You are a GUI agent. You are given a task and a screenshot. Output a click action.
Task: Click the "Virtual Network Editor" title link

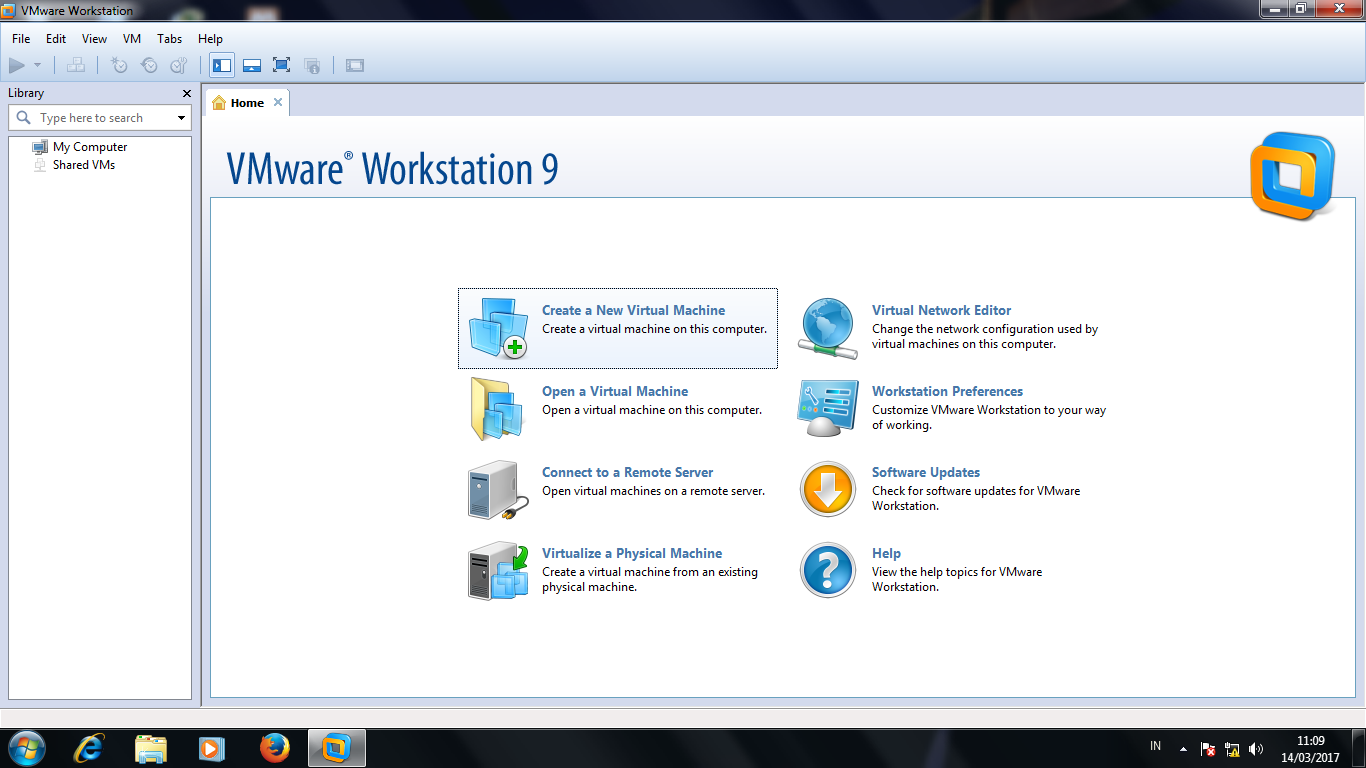(x=941, y=310)
